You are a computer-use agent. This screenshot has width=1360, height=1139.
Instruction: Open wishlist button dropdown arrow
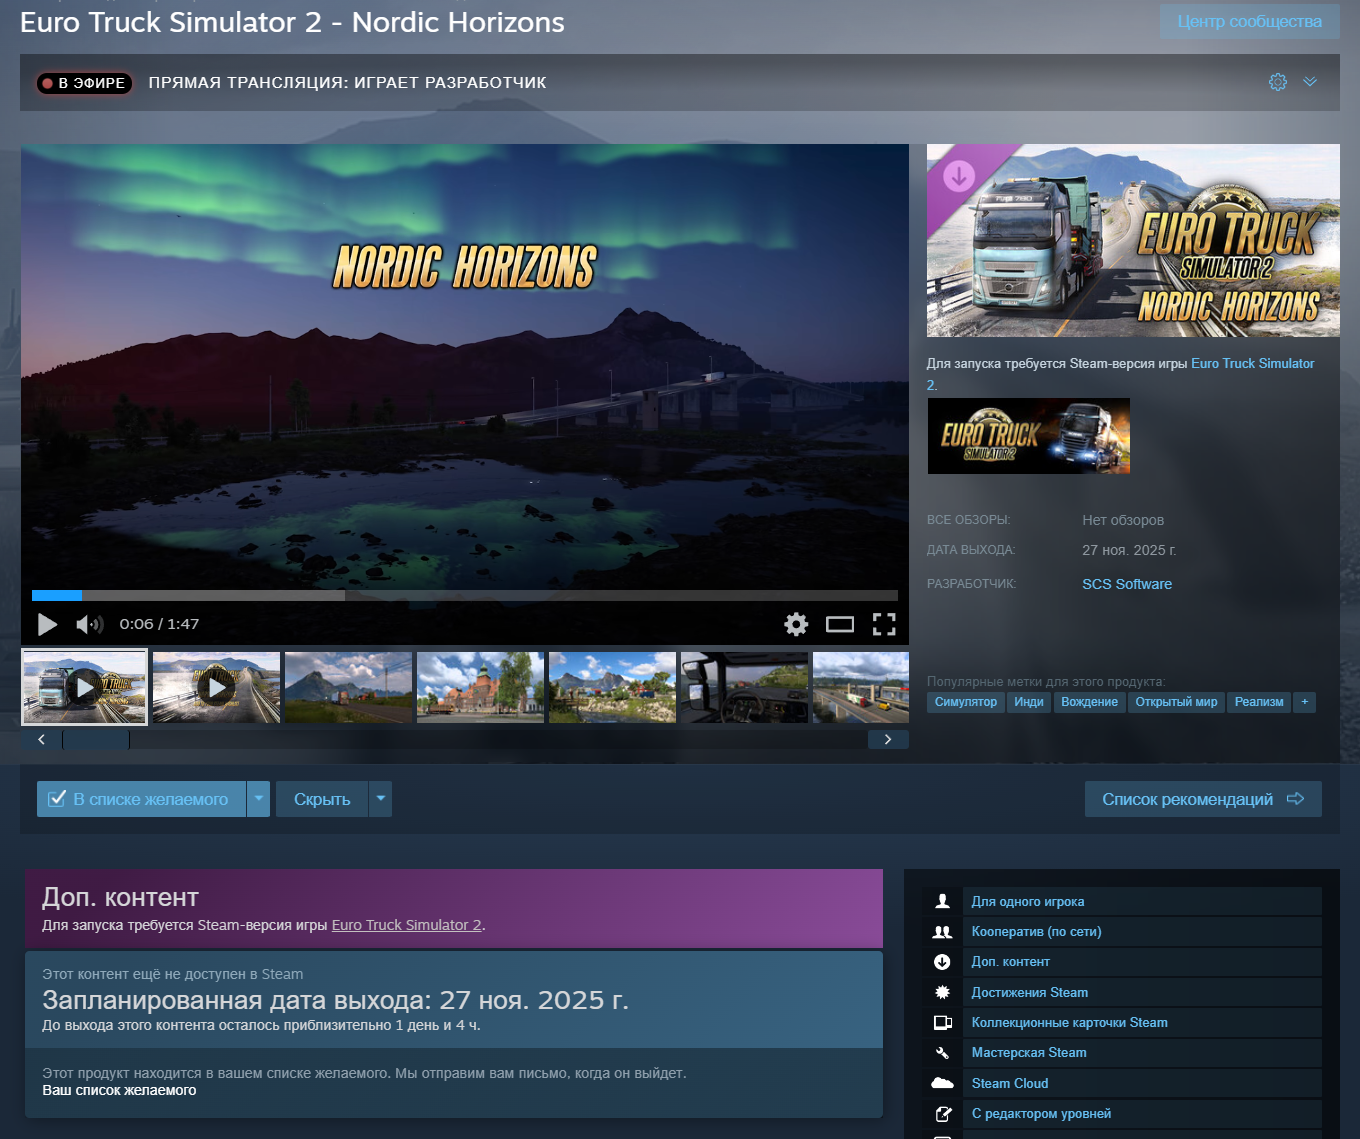pos(259,799)
